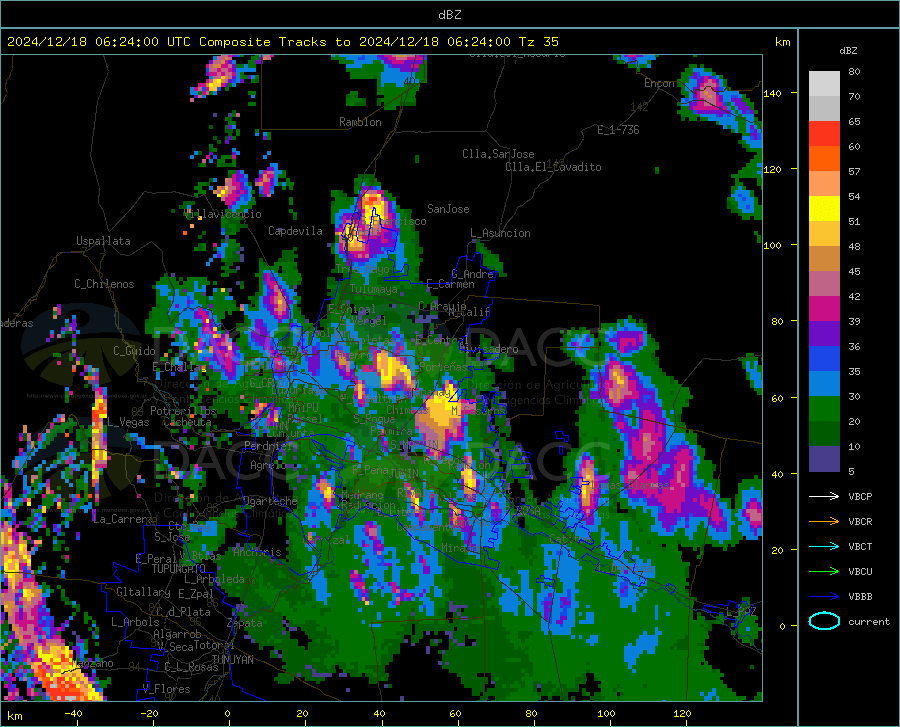Viewport: 900px width, 727px height.
Task: Select the light blue 30–35 dBZ color band
Action: (824, 384)
